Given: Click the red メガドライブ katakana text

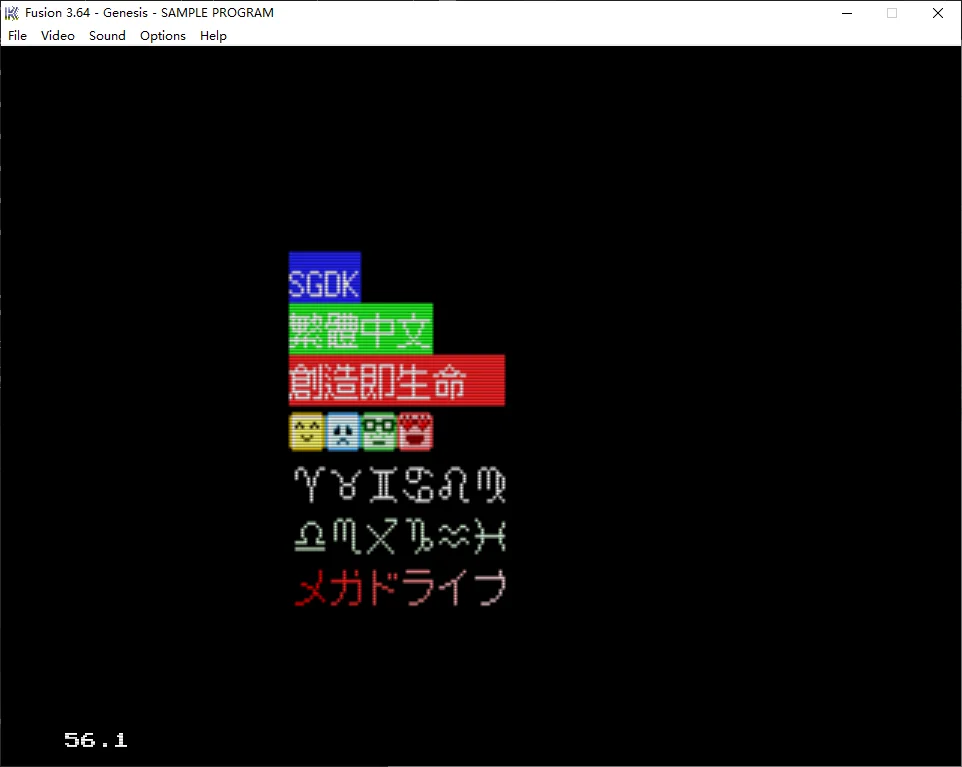Looking at the screenshot, I should [x=401, y=588].
